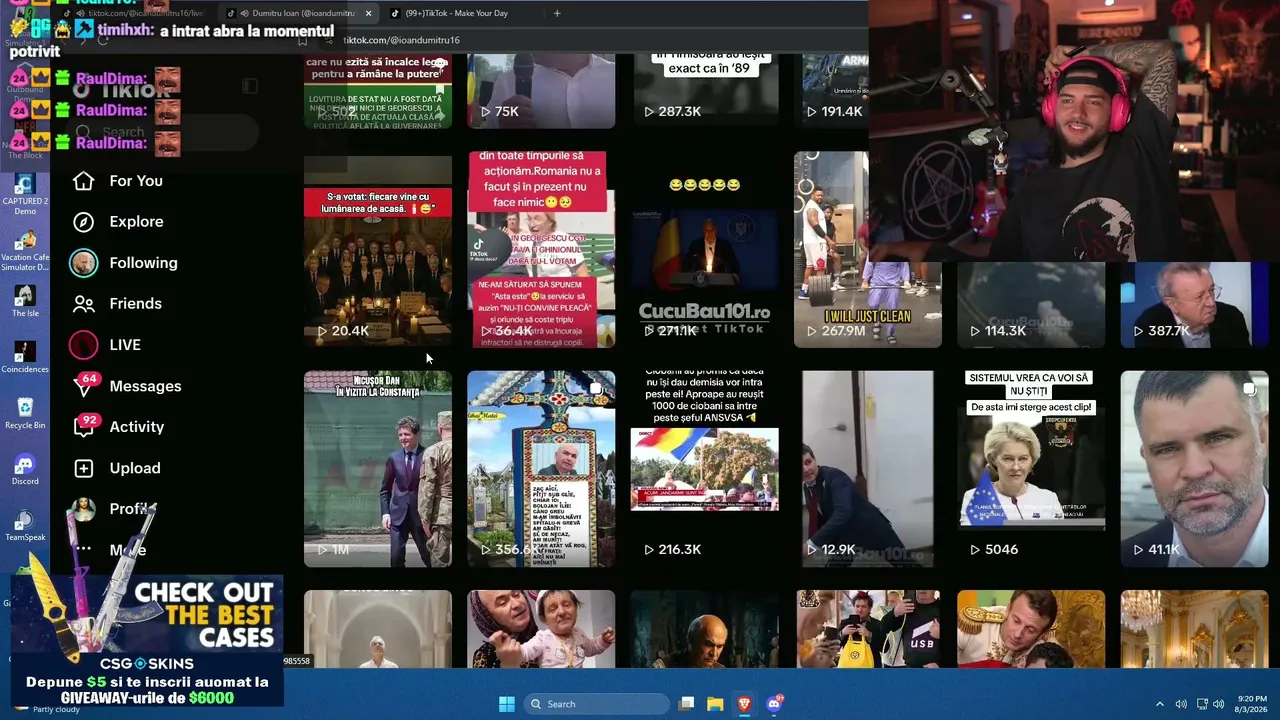
Task: Open video with 36.4K views
Action: coord(541,250)
